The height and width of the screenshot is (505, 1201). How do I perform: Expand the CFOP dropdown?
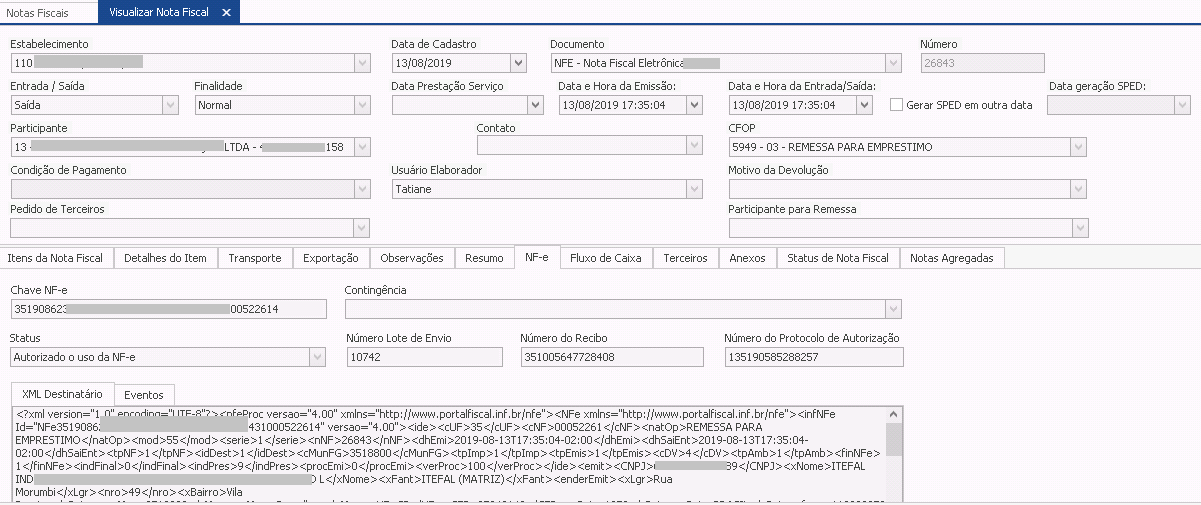pyautogui.click(x=1077, y=148)
